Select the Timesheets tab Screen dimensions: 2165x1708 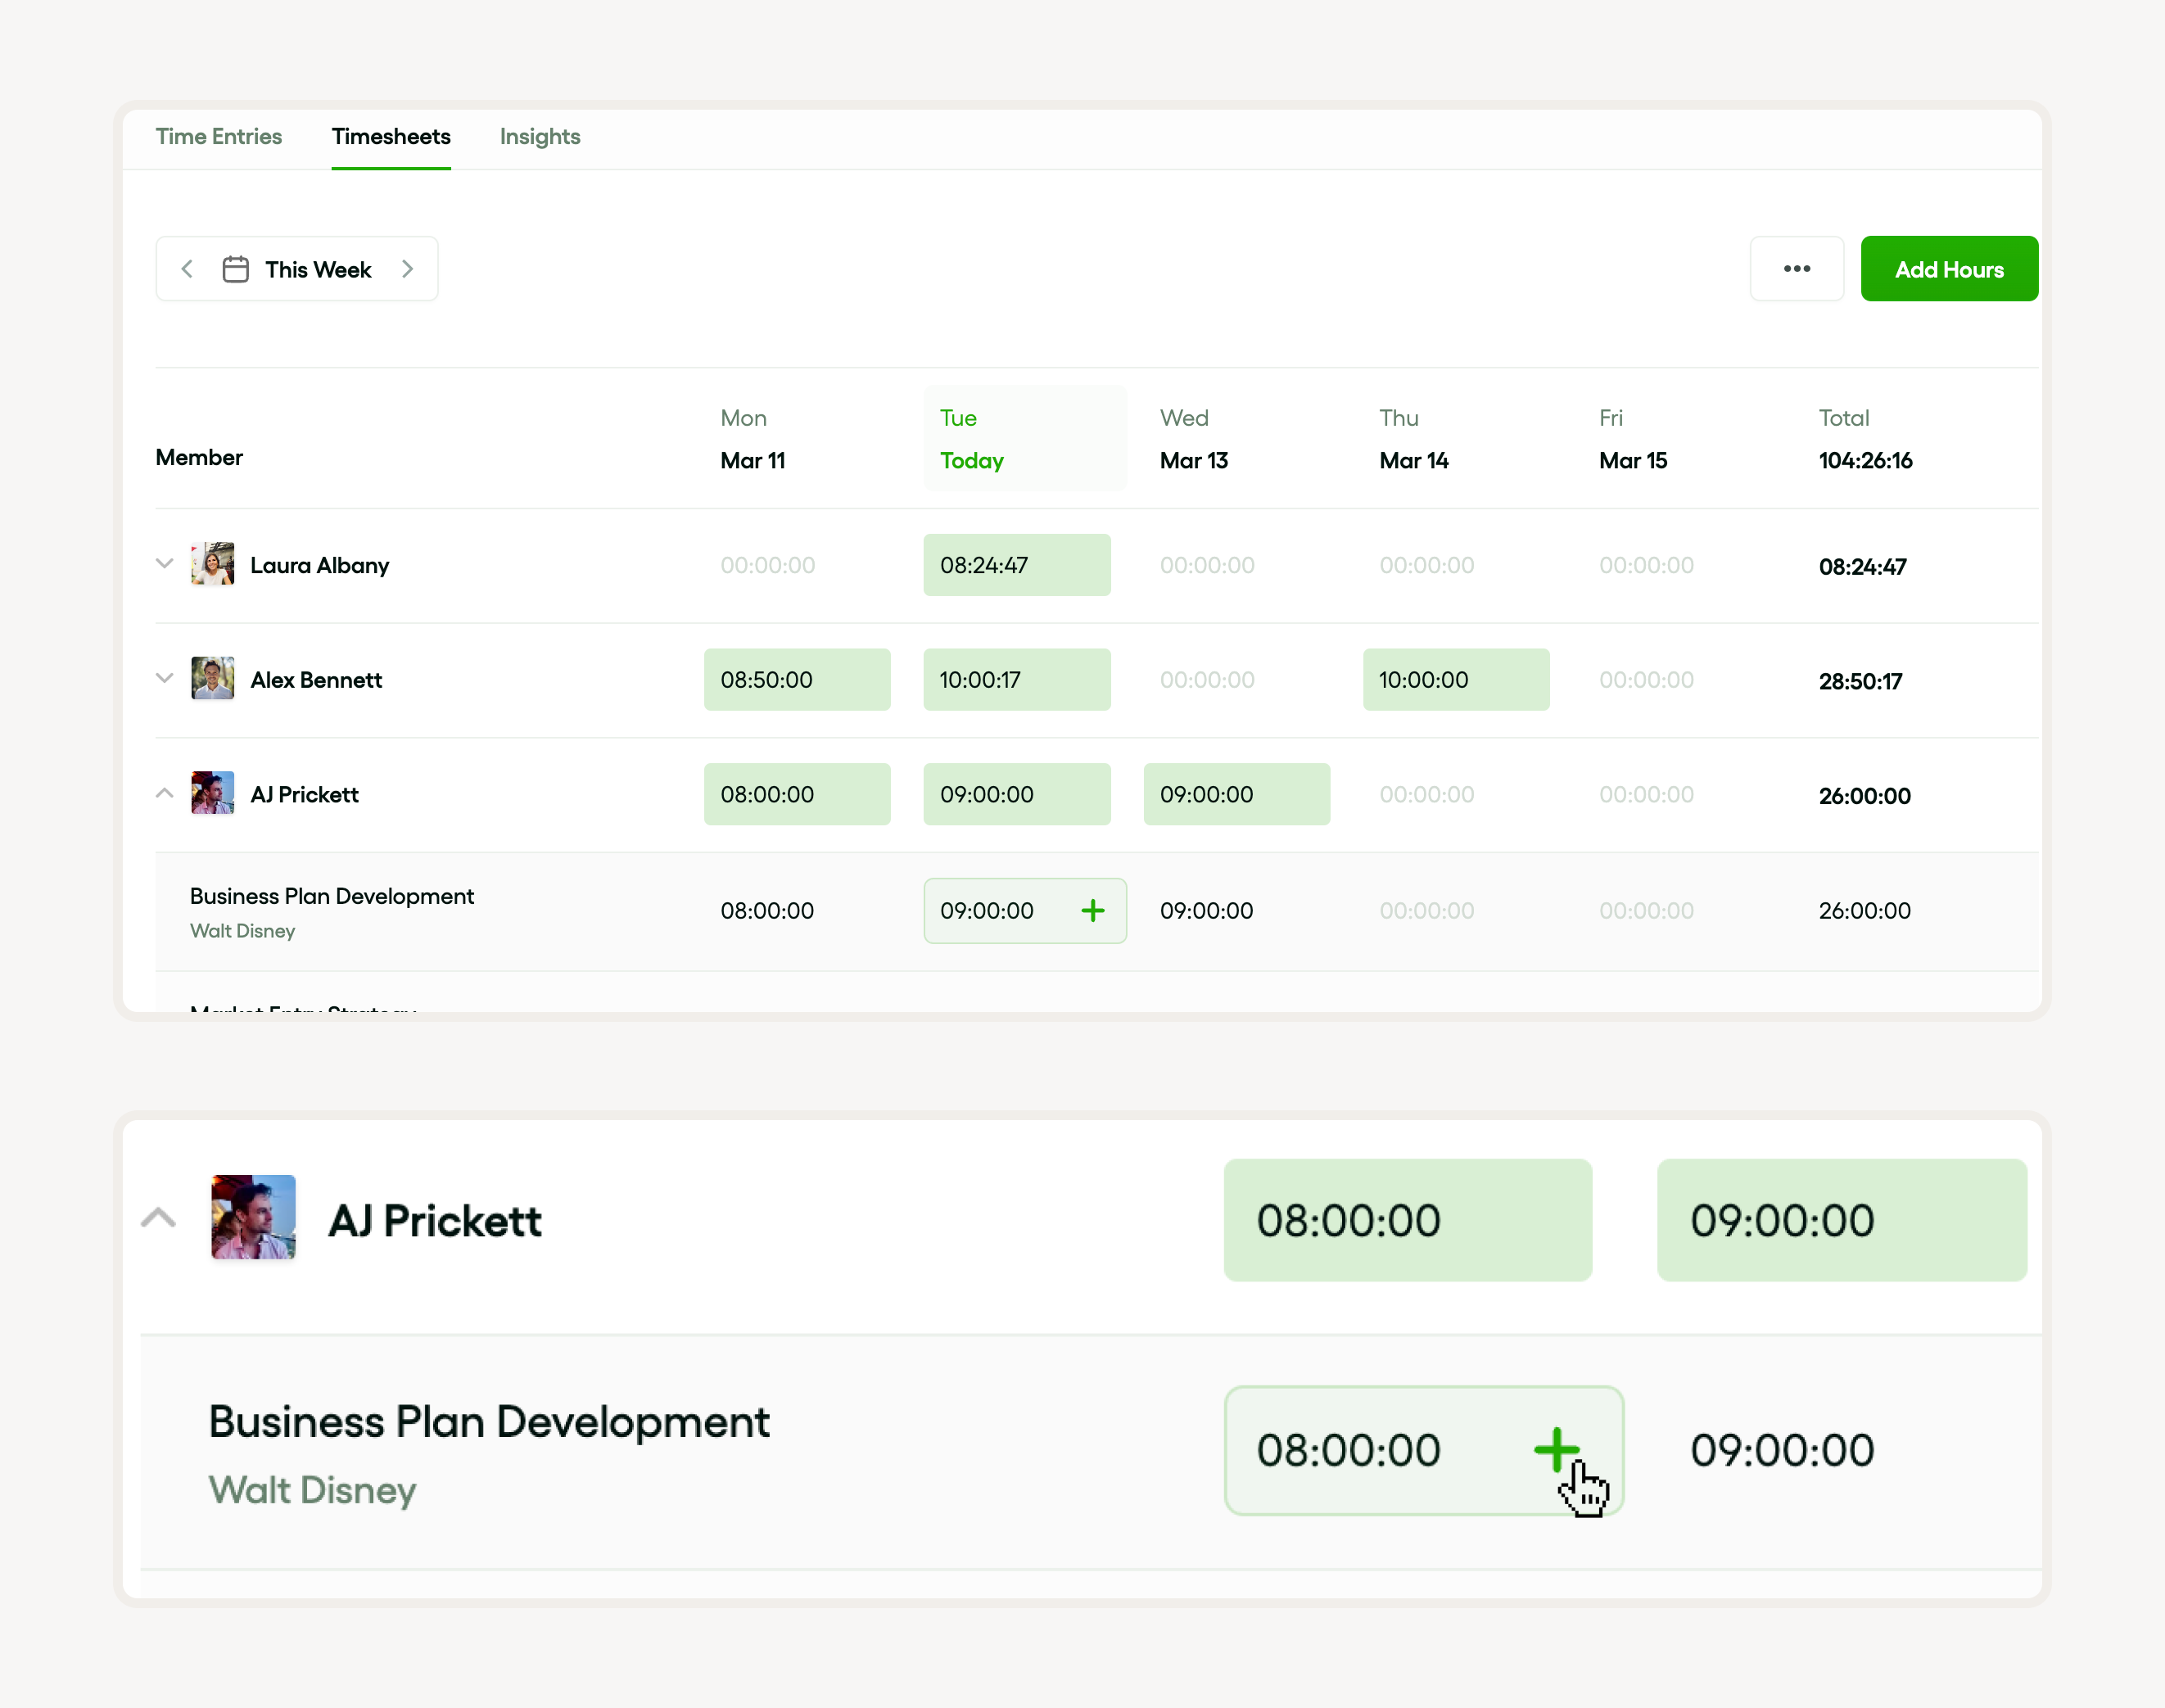click(x=391, y=137)
